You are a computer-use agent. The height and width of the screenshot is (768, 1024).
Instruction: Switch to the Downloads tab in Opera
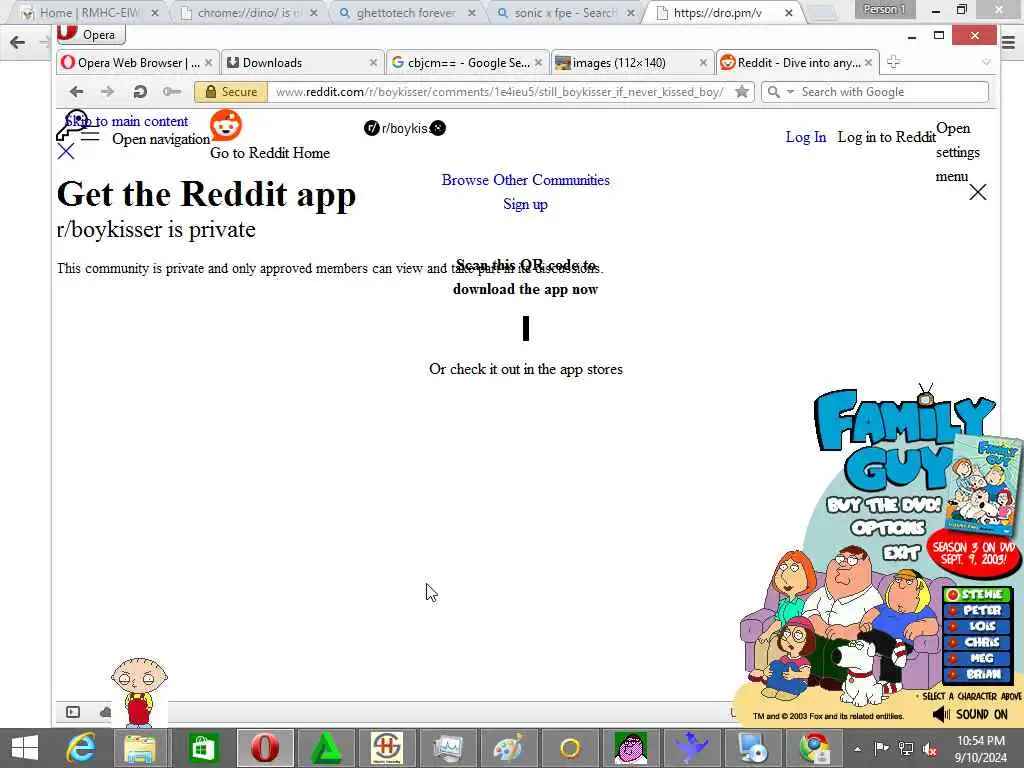point(301,63)
